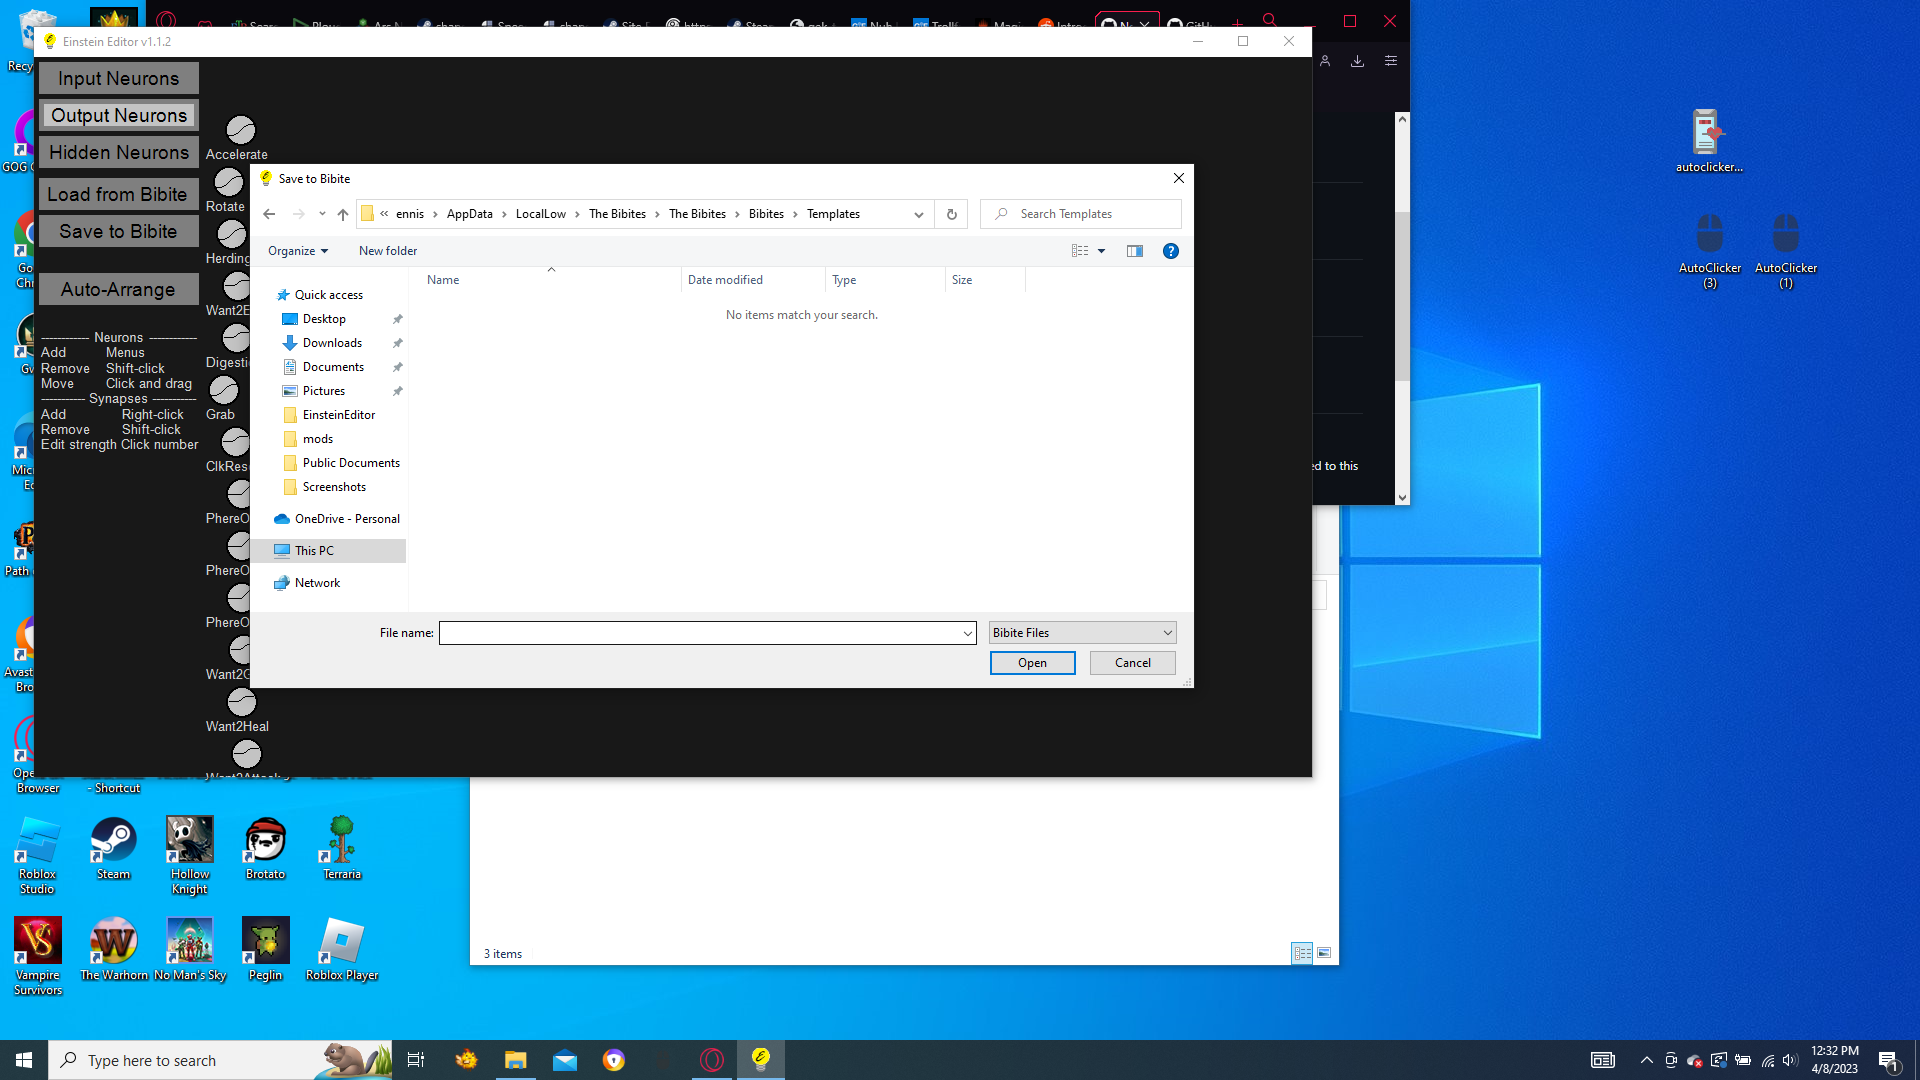Viewport: 1920px width, 1080px height.
Task: Open browser downloads icon in background window
Action: point(1357,61)
